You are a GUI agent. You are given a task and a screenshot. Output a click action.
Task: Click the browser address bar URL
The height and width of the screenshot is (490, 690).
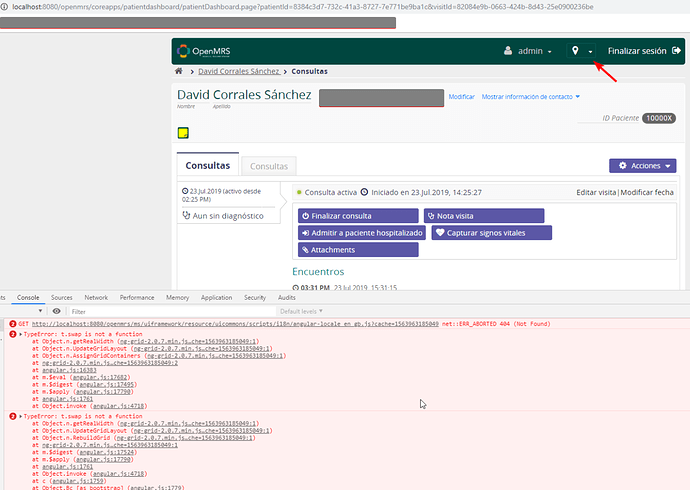click(x=303, y=7)
